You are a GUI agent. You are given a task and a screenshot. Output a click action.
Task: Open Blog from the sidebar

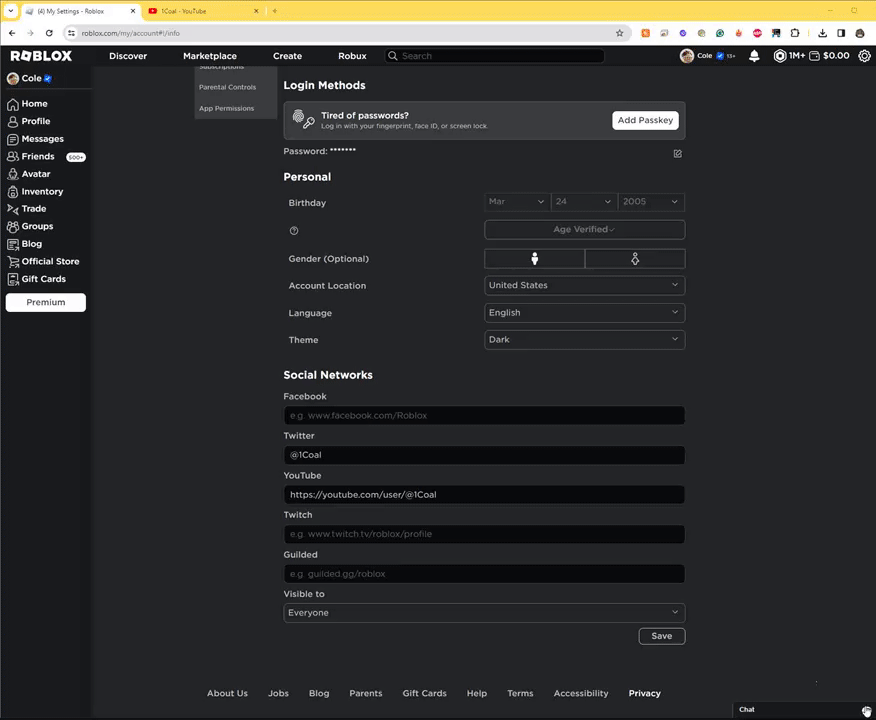(x=25, y=244)
